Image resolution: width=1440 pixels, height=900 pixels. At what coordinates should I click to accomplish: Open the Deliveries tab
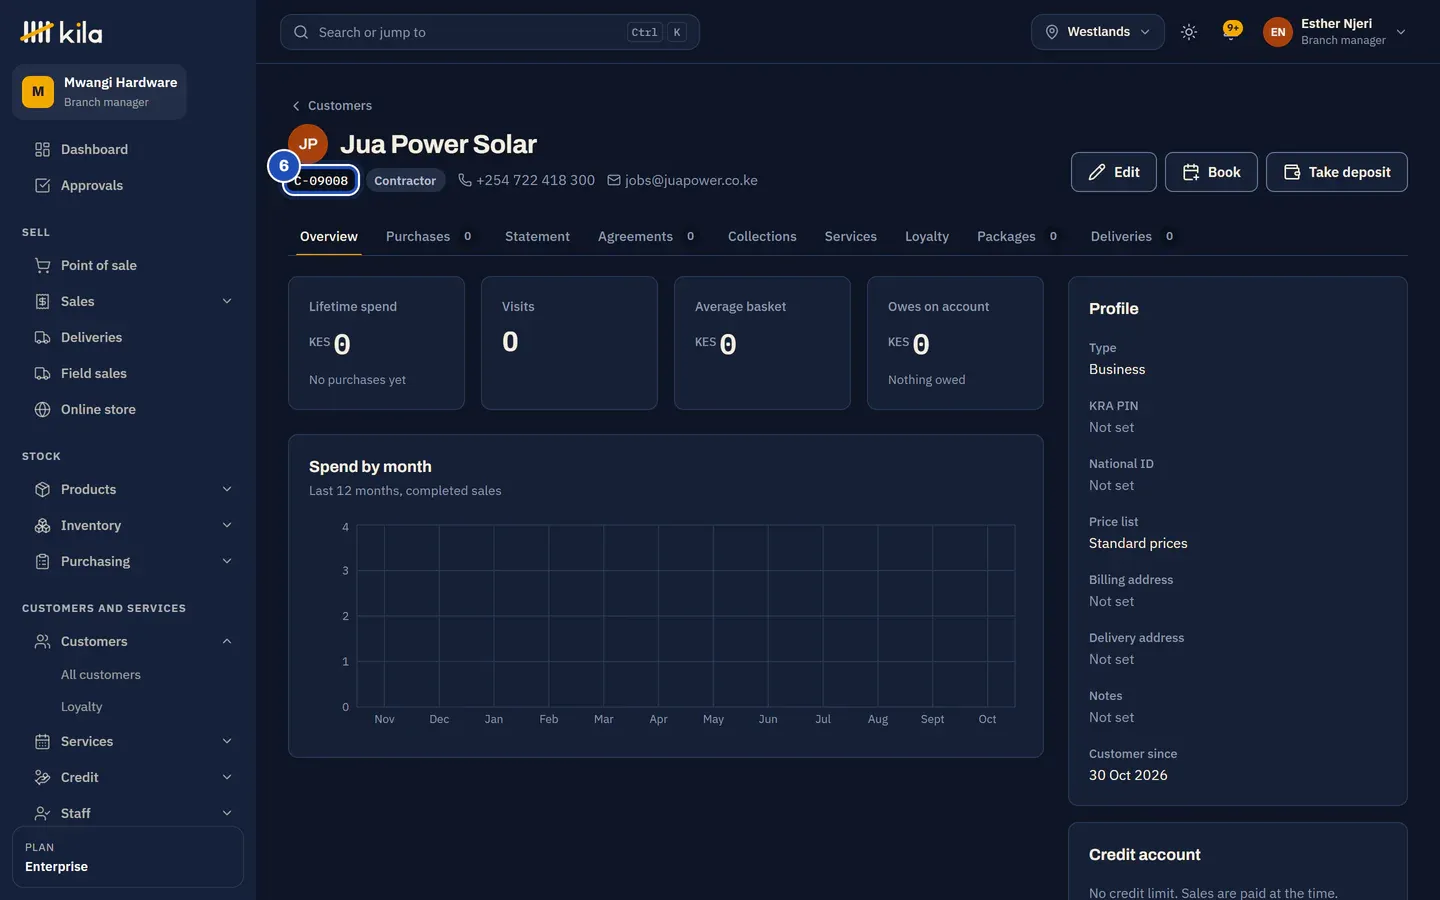[x=1132, y=237]
